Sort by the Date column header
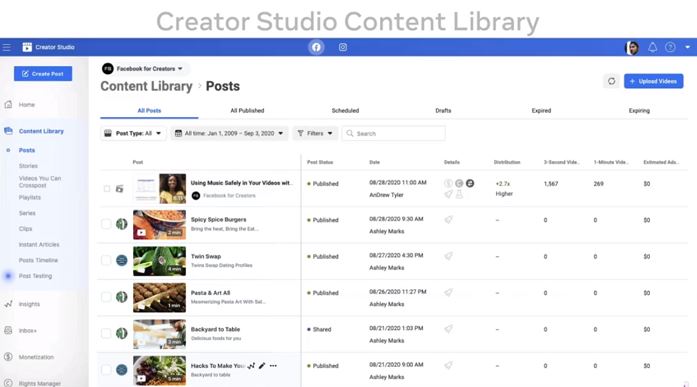Screen dimensions: 697x387 tap(374, 162)
